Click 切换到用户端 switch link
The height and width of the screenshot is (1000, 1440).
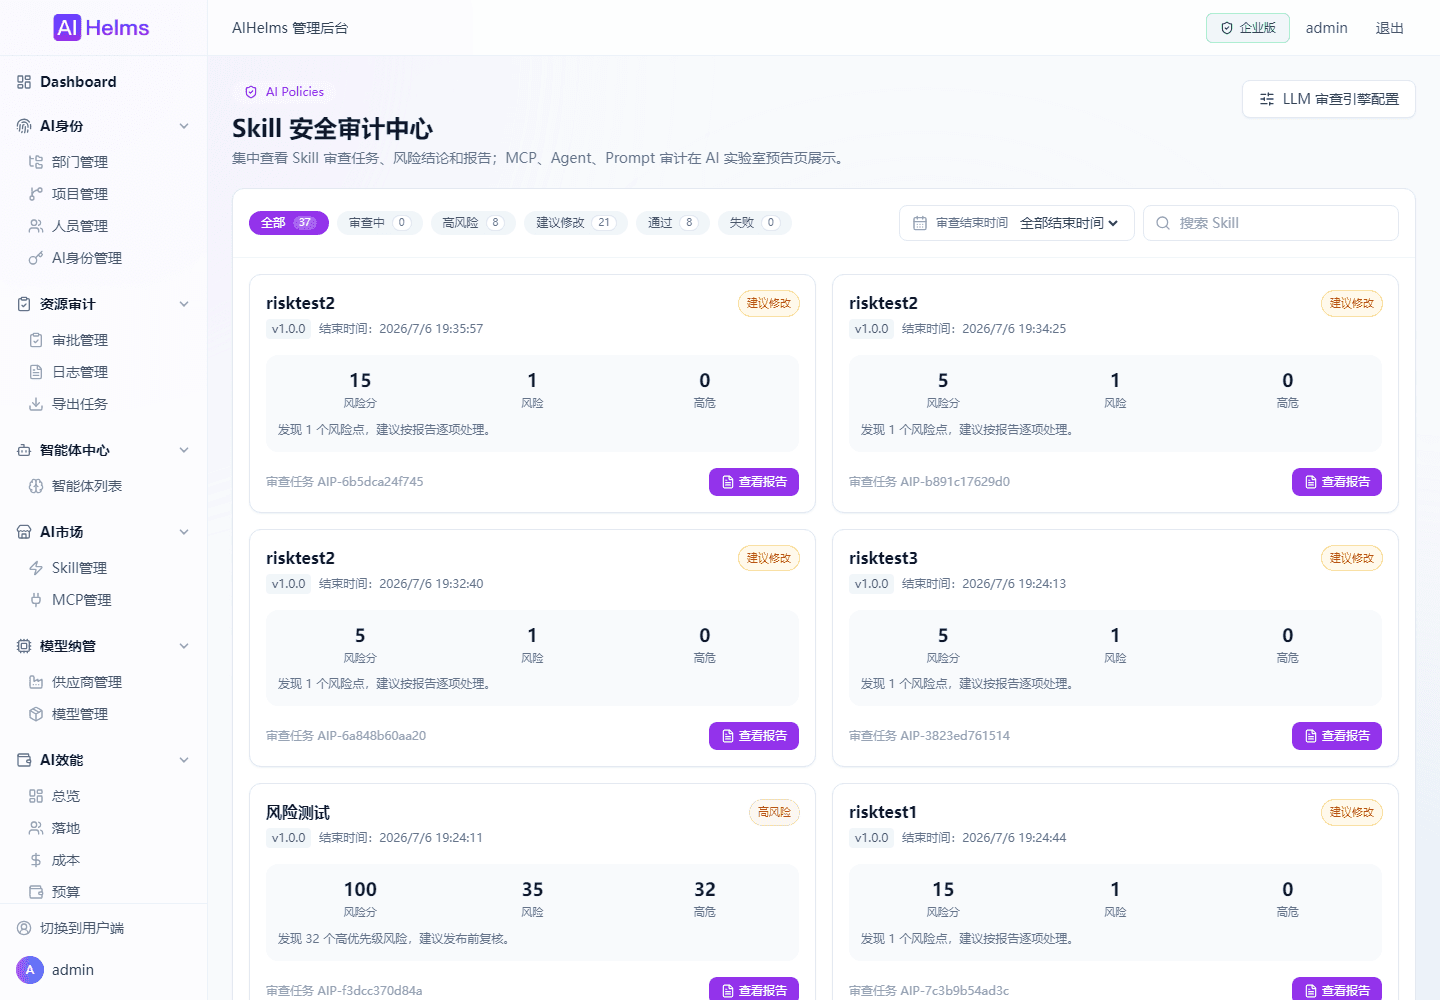(x=82, y=928)
